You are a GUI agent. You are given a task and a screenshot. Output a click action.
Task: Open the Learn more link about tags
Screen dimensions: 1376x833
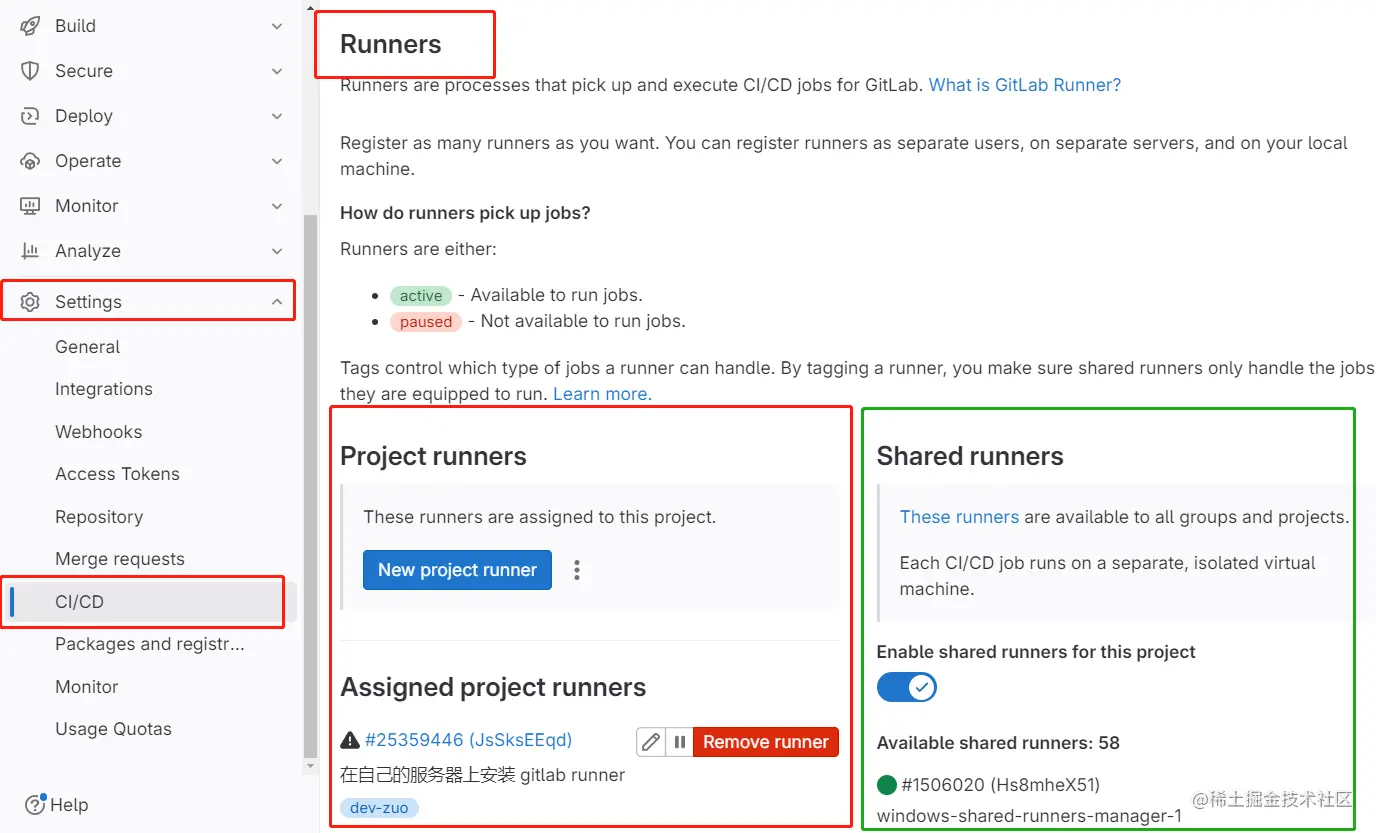click(602, 394)
